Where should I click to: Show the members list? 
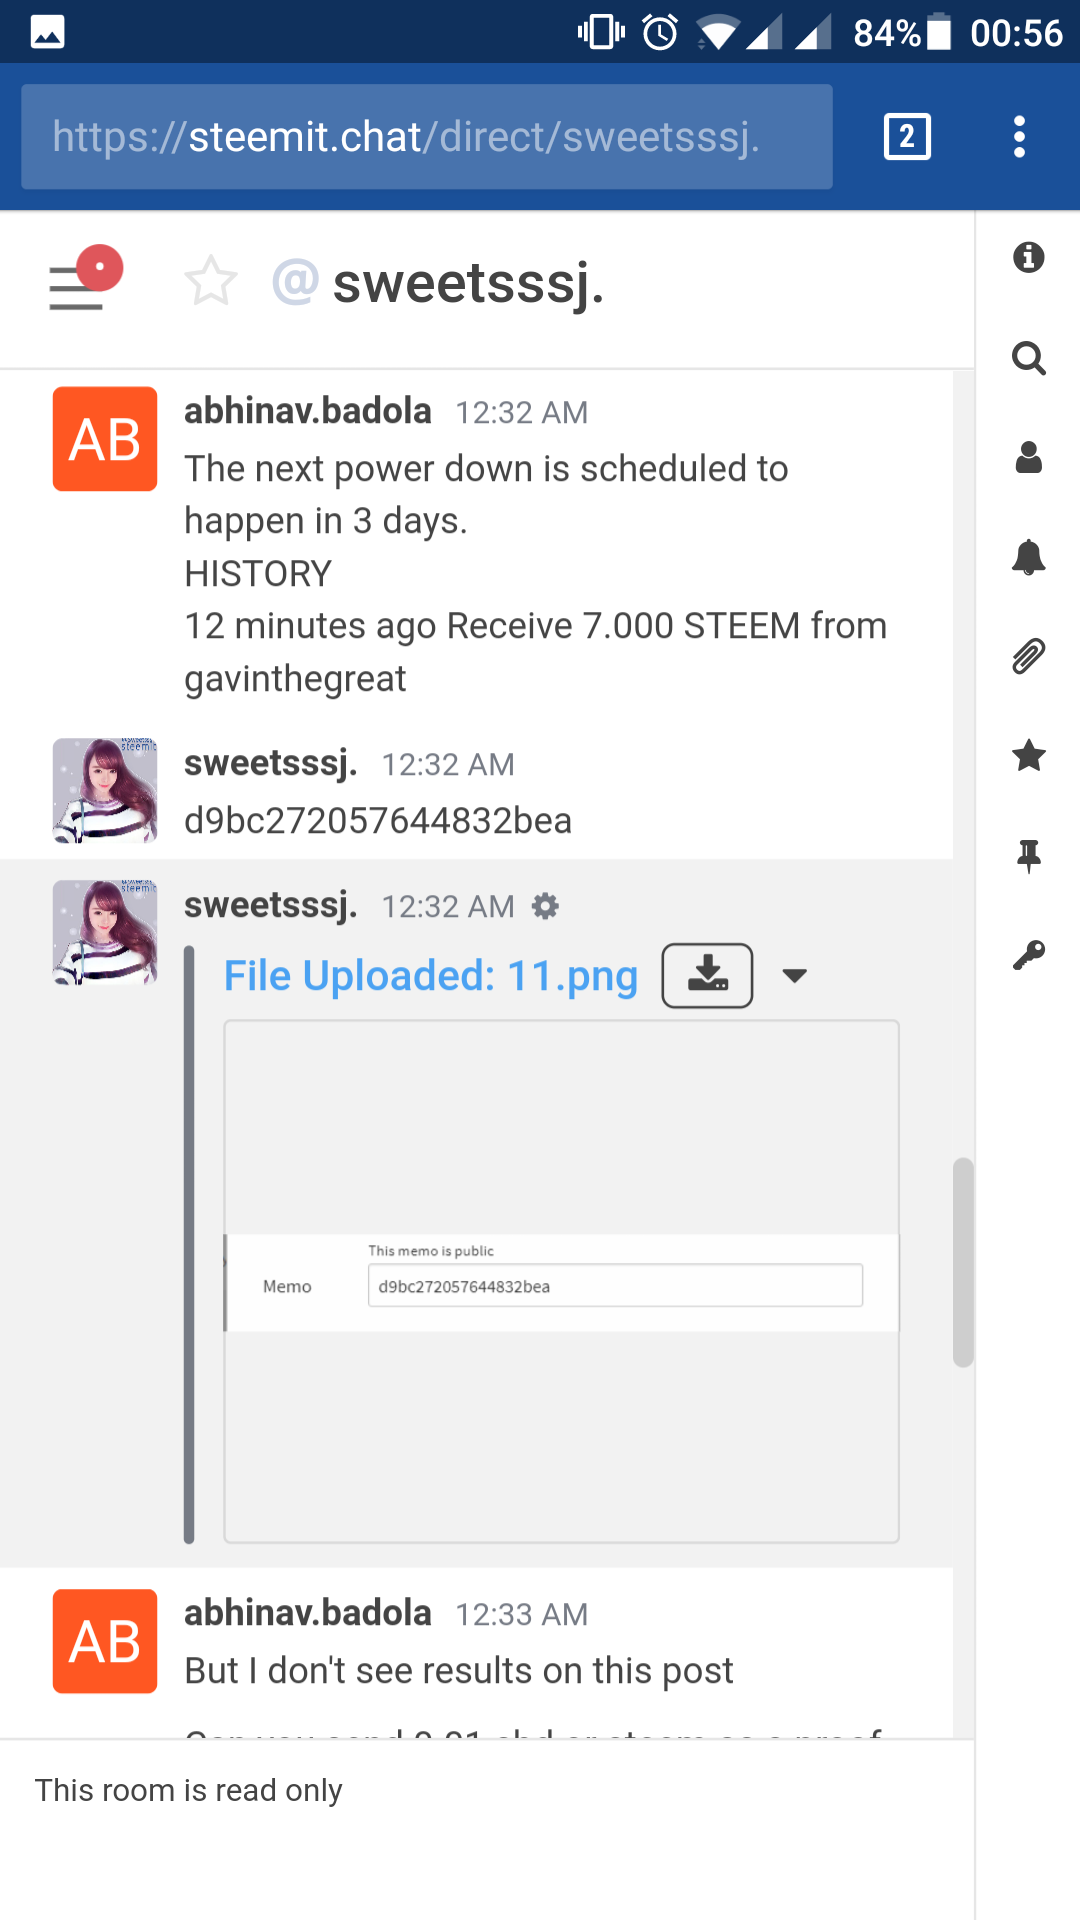click(1028, 458)
